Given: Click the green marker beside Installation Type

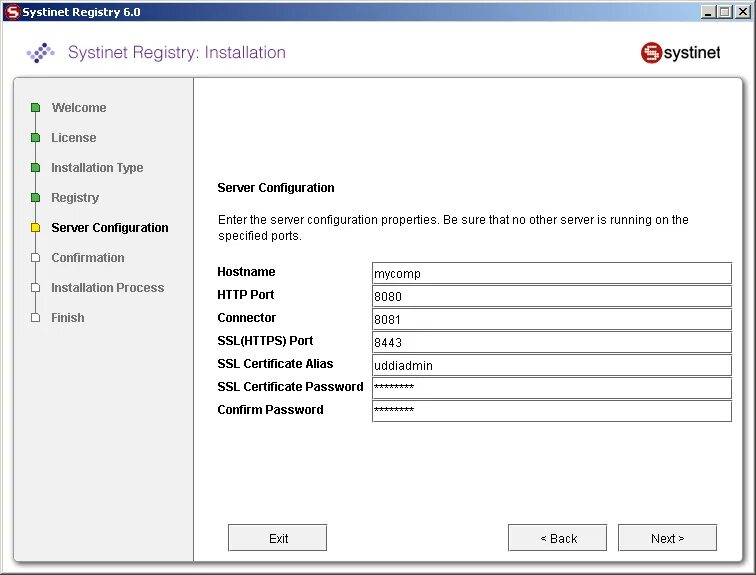Looking at the screenshot, I should coord(35,167).
